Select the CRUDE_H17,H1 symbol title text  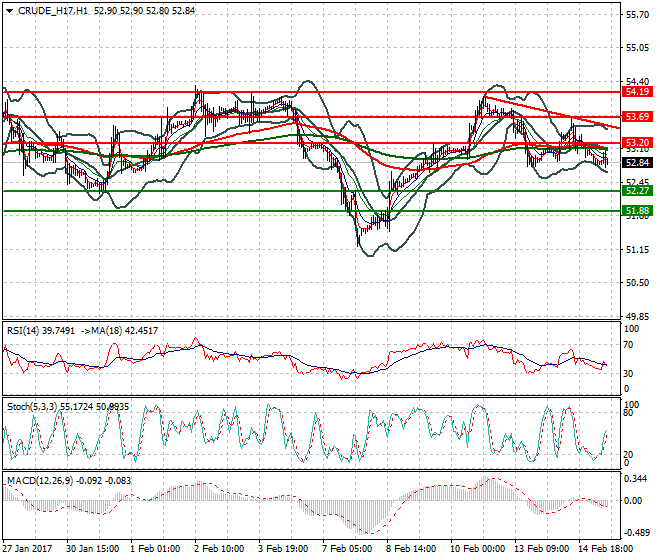[53, 11]
